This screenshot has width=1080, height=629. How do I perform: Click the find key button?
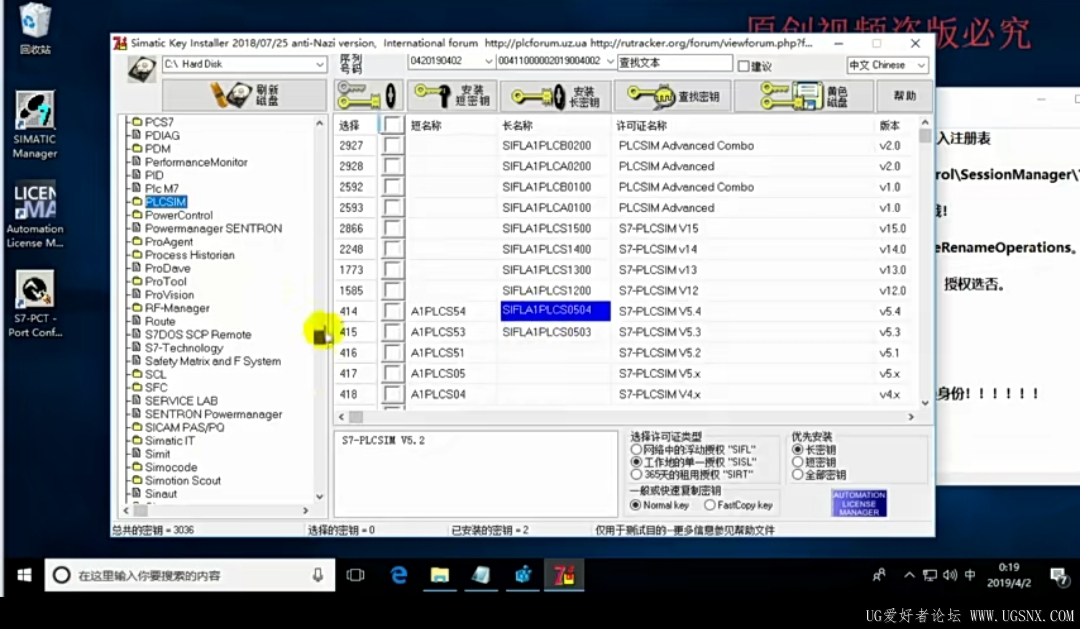(672, 96)
